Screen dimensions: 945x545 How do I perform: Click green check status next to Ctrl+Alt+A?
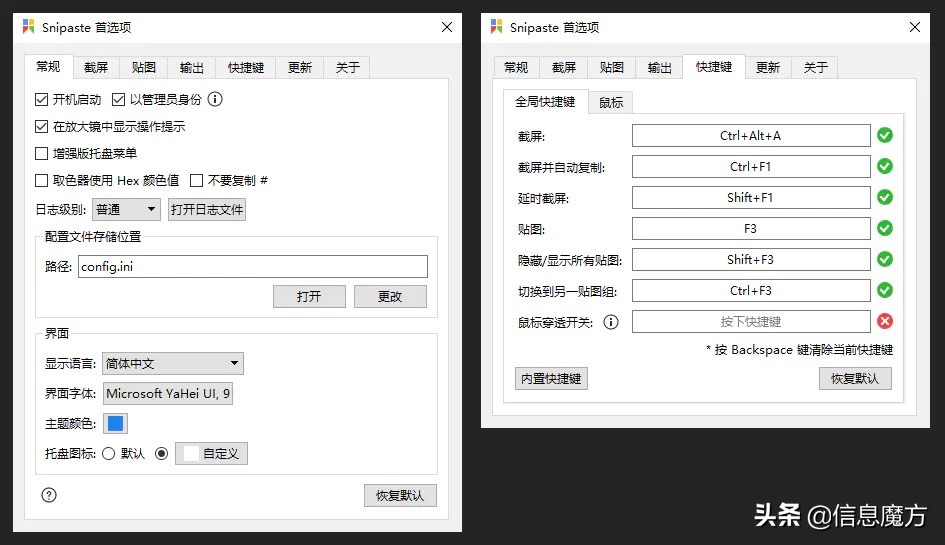click(x=885, y=135)
